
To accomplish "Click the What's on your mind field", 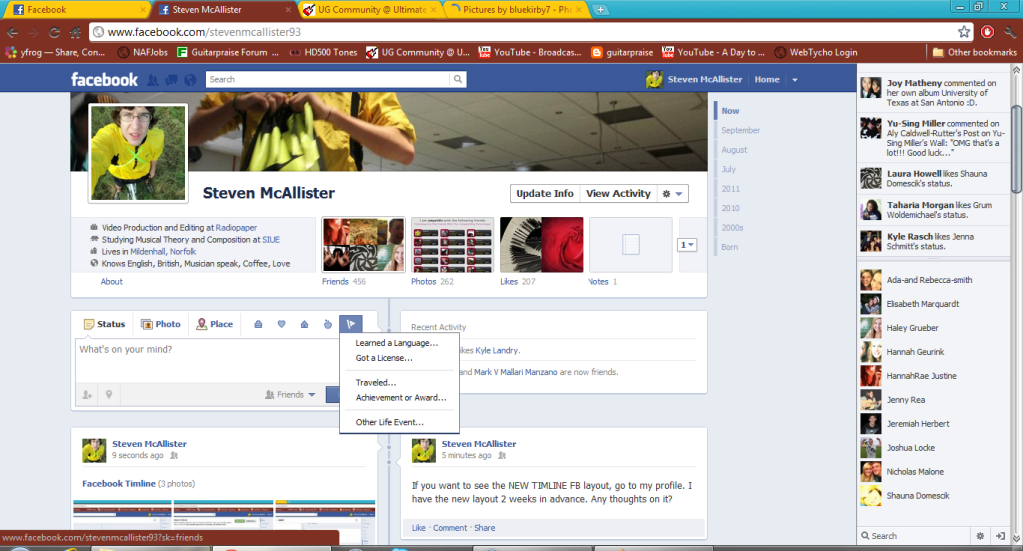I will [207, 360].
